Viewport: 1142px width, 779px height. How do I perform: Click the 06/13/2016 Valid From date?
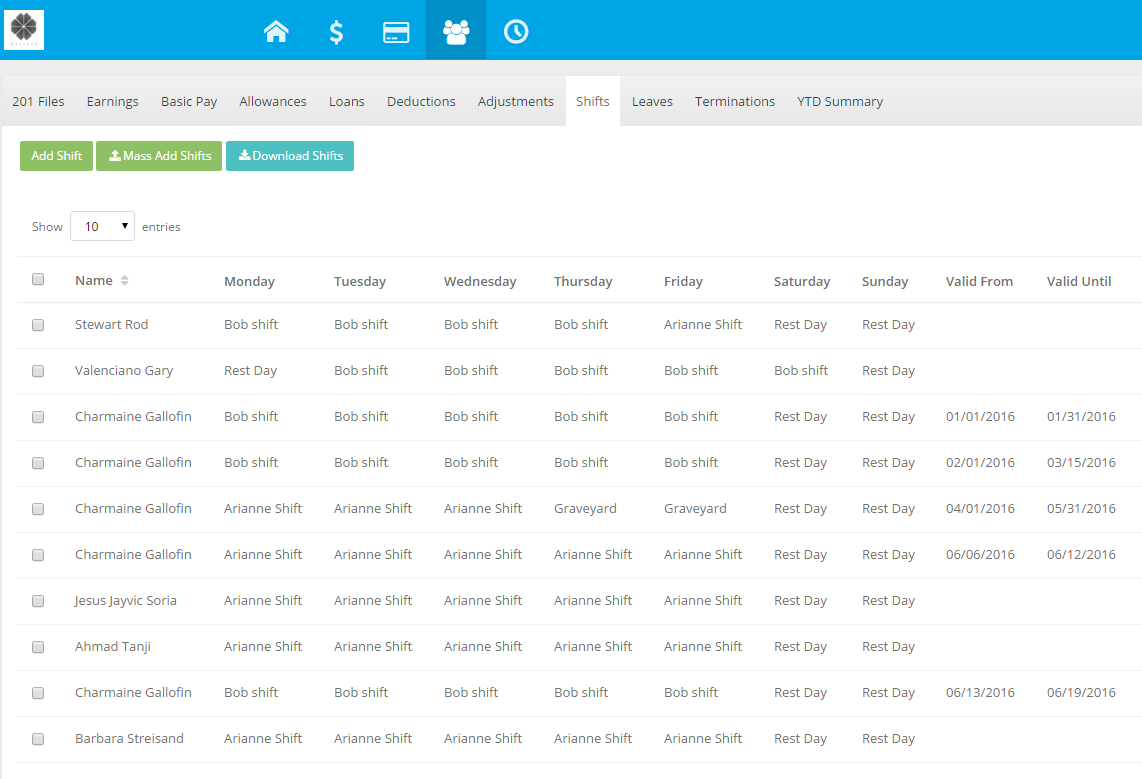pos(980,692)
